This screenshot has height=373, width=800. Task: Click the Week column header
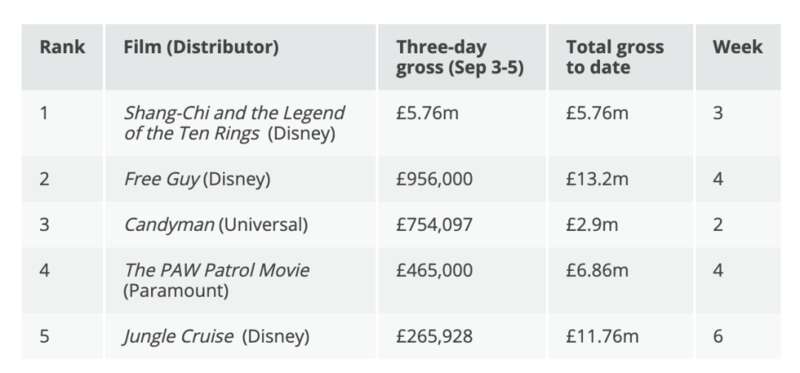pyautogui.click(x=738, y=47)
